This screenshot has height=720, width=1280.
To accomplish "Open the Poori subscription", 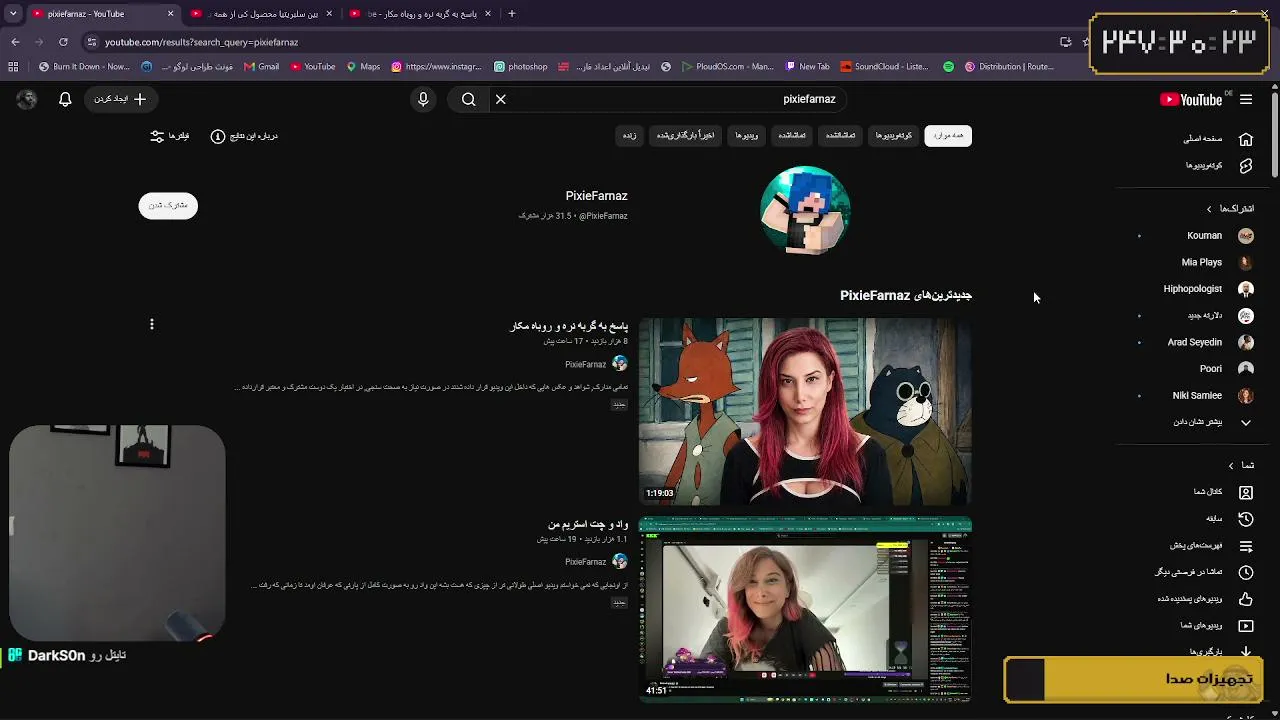I will tap(1203, 369).
